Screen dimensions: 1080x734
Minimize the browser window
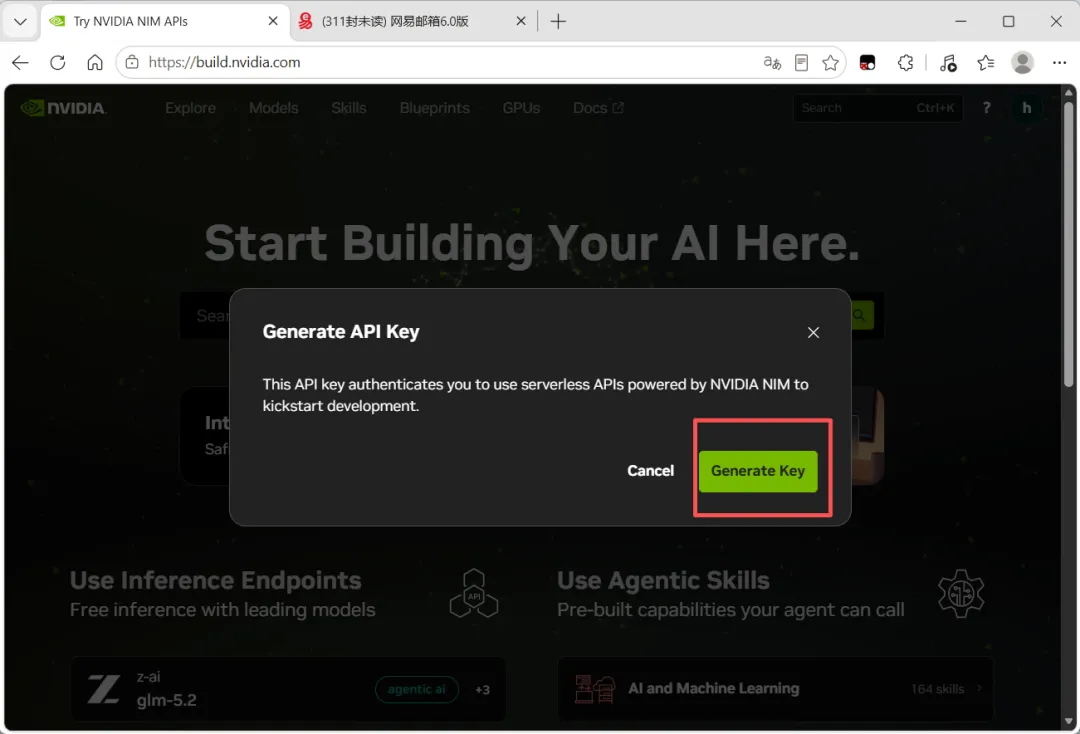coord(961,21)
